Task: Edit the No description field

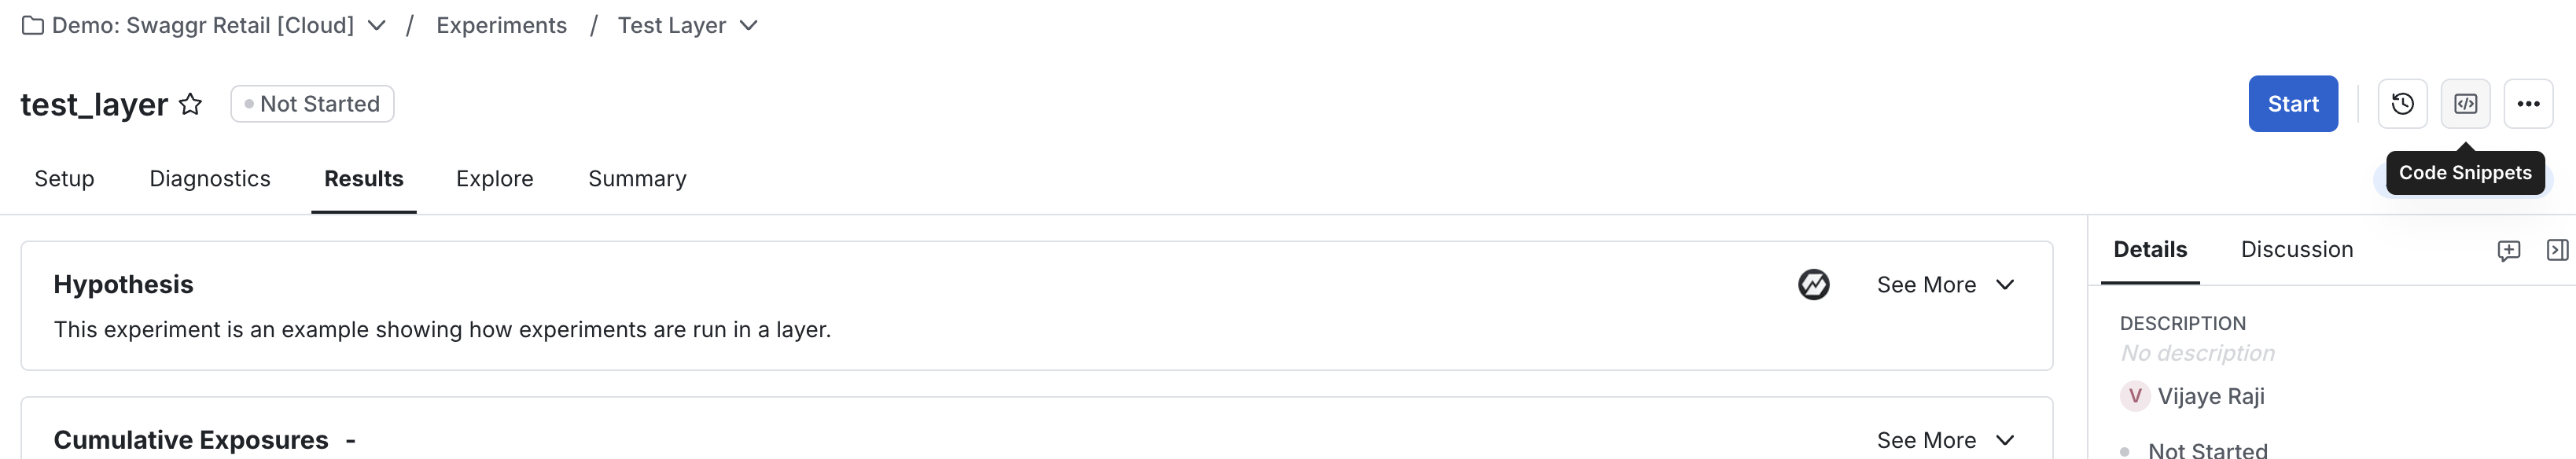Action: [2197, 353]
